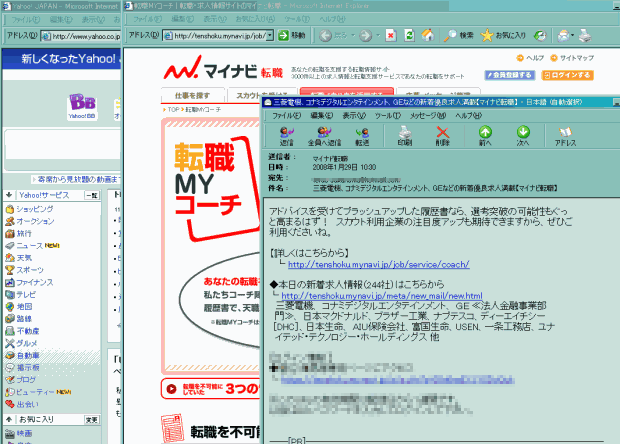The image size is (620, 444).
Task: Click the Mynavi 転職 logo
Action: coord(223,68)
